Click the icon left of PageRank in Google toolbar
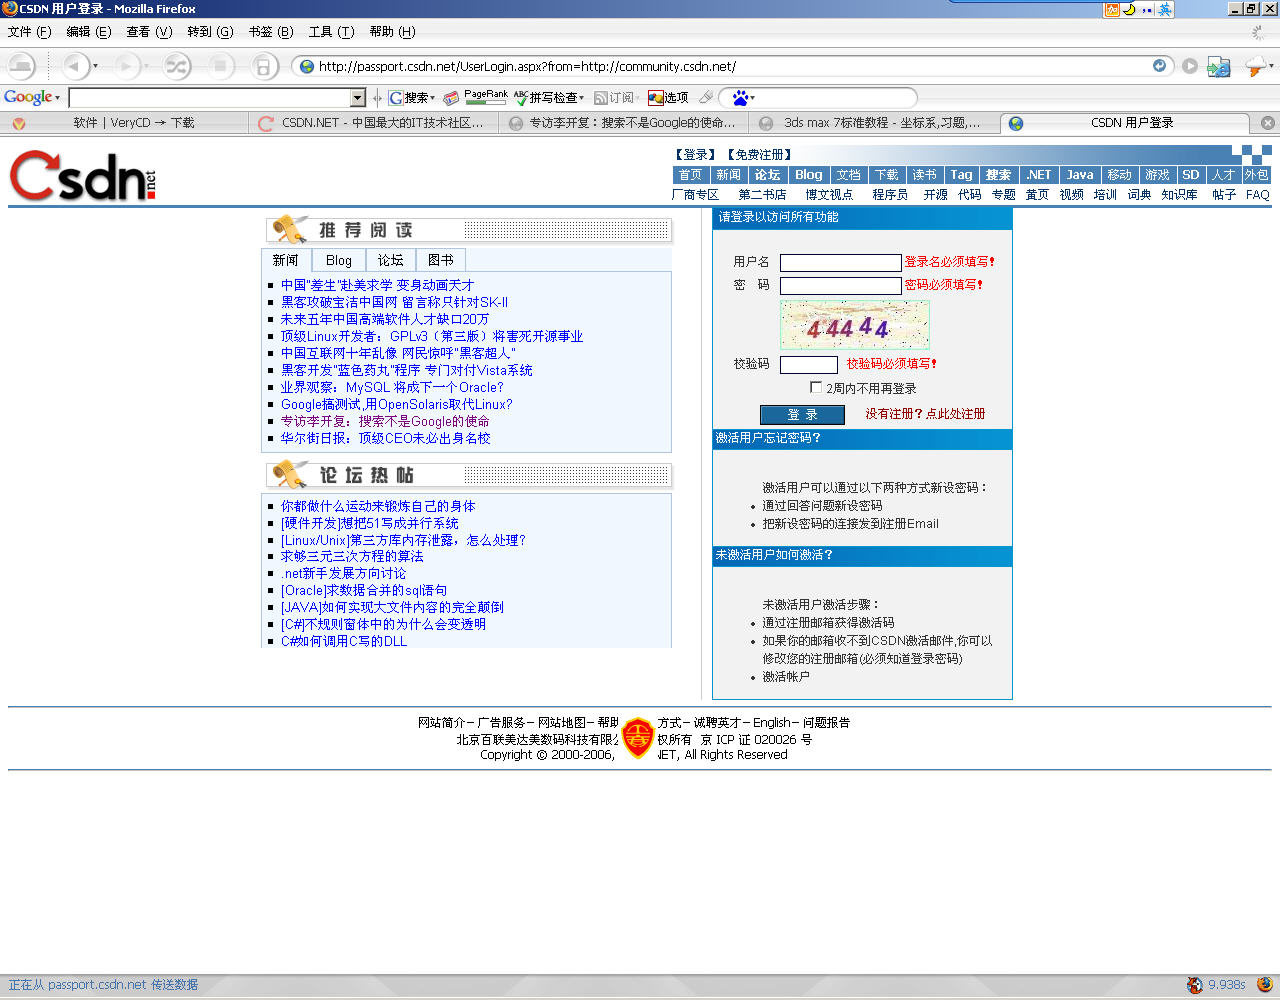This screenshot has width=1280, height=1000. click(451, 97)
